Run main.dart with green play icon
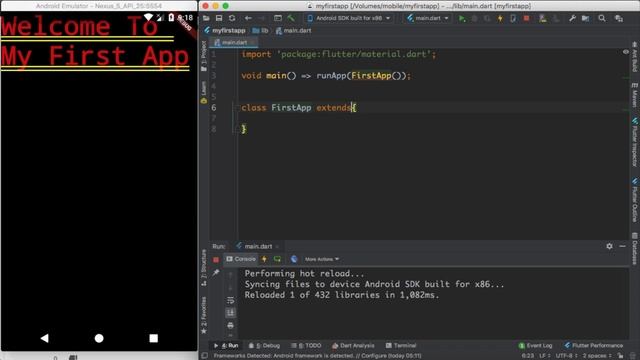This screenshot has width=640, height=360. 462,18
